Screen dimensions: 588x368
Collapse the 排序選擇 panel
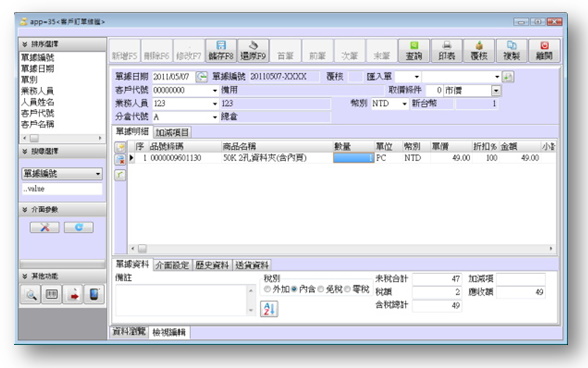click(24, 44)
